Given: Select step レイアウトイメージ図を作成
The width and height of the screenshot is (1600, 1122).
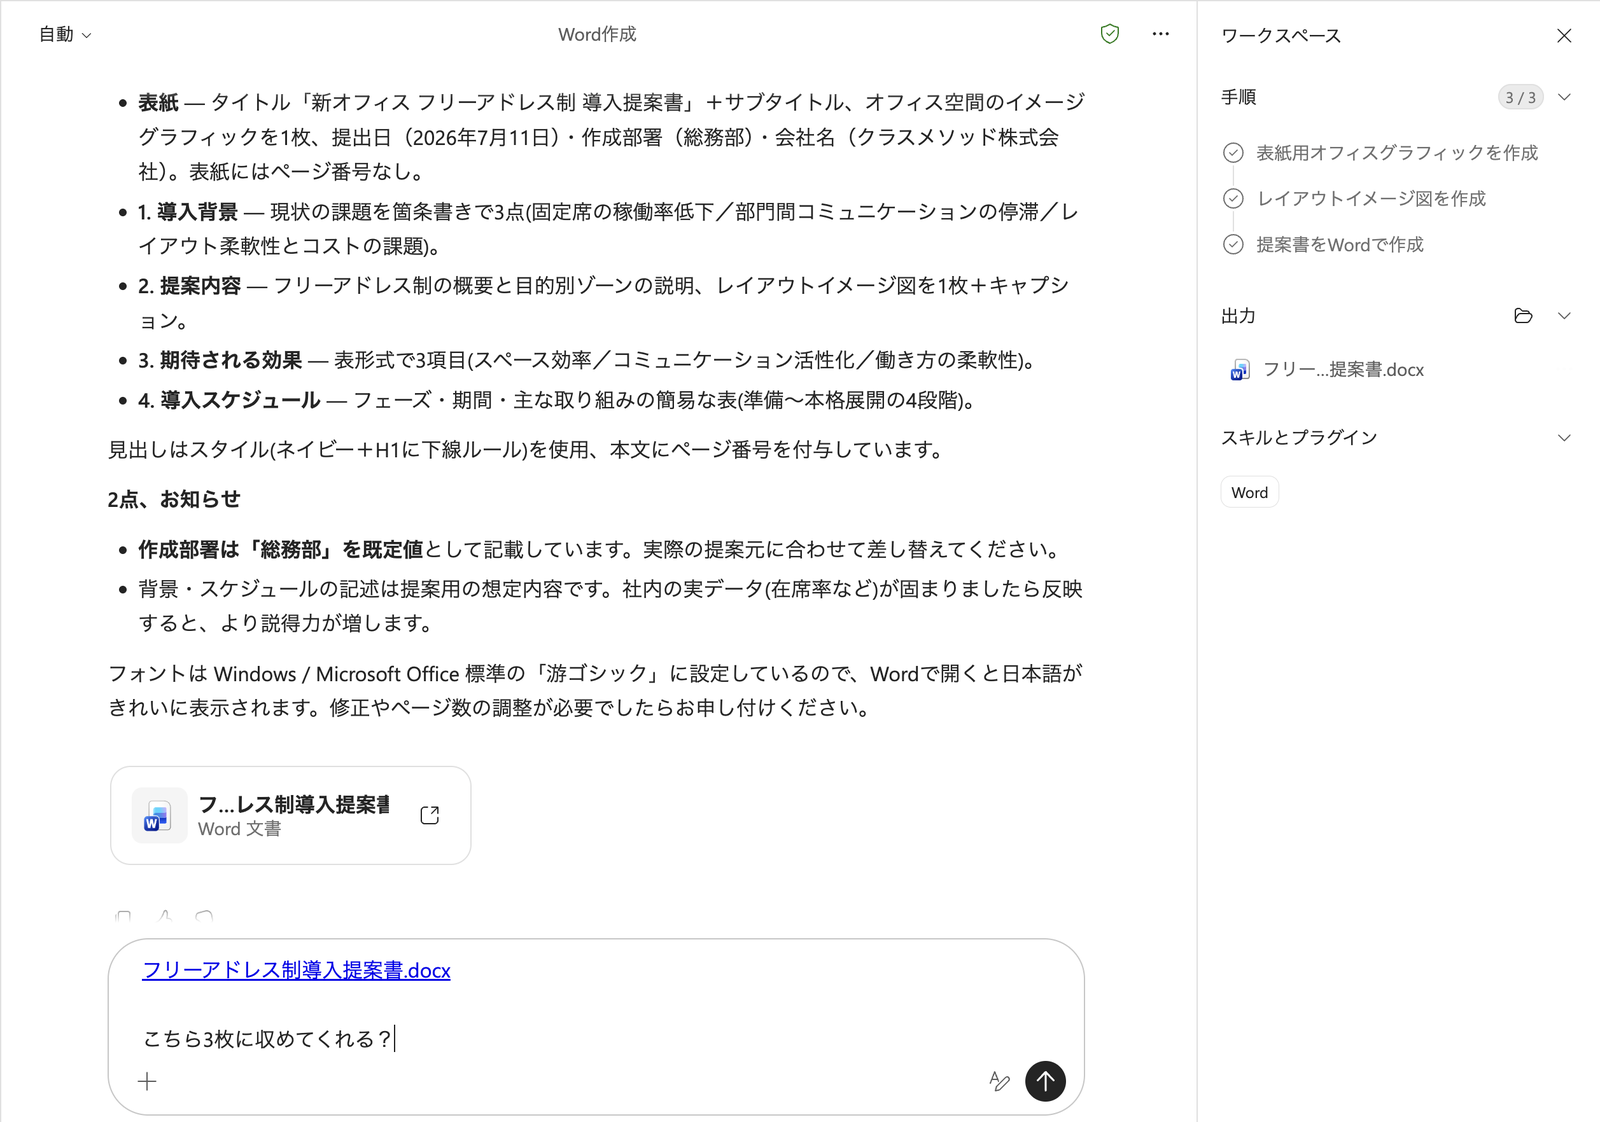Looking at the screenshot, I should (1355, 199).
